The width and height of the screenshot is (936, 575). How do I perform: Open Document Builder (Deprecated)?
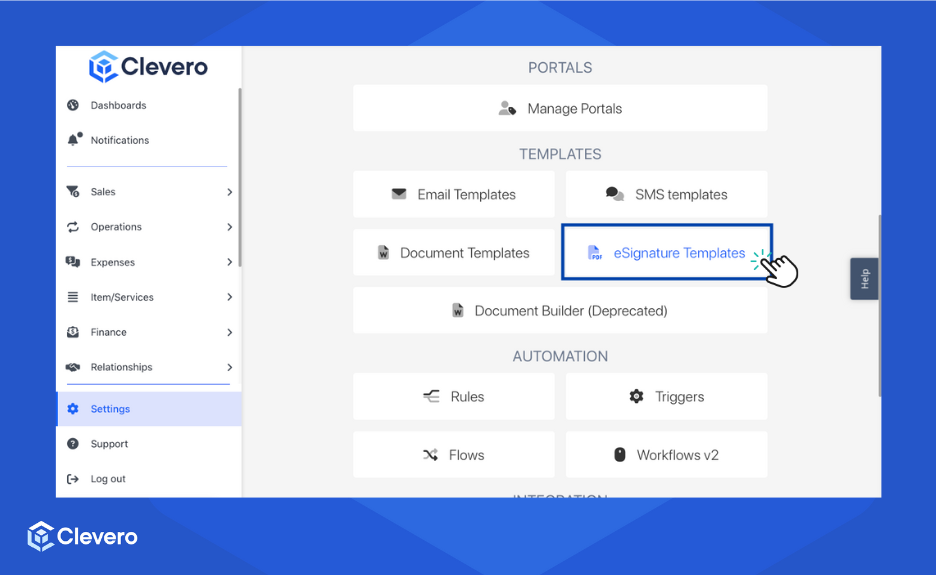tap(560, 310)
